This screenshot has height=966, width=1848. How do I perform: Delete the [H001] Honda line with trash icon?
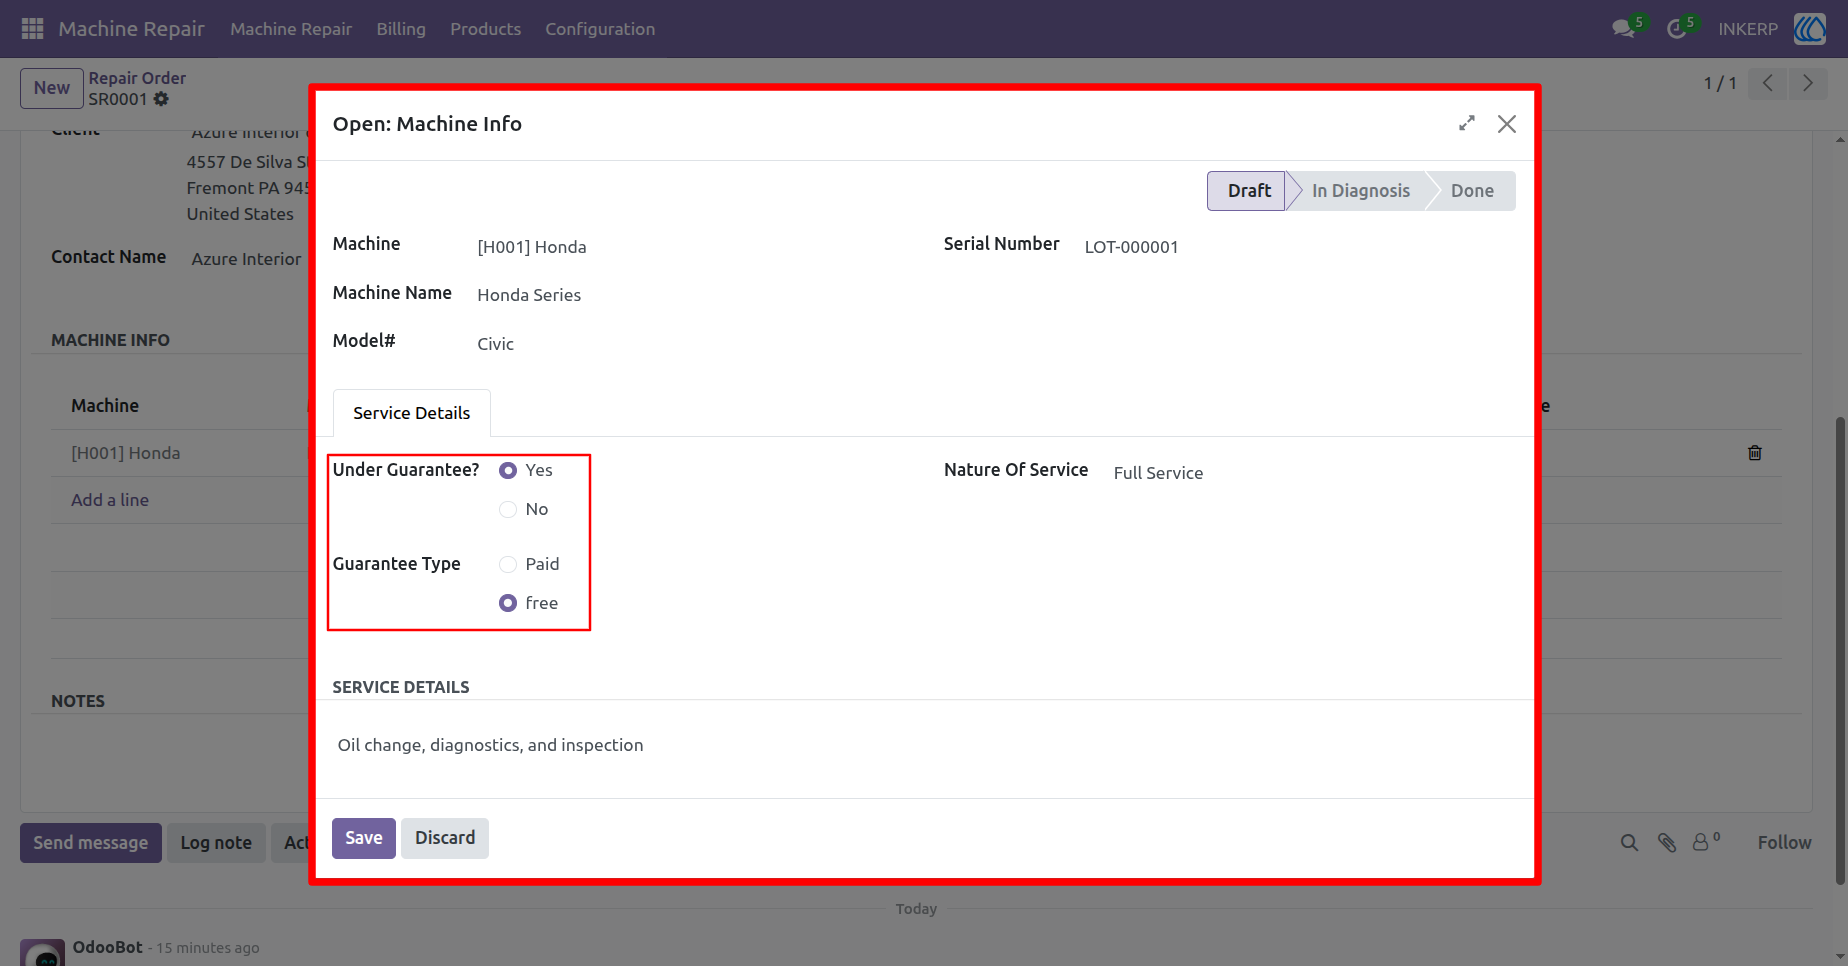coord(1754,453)
